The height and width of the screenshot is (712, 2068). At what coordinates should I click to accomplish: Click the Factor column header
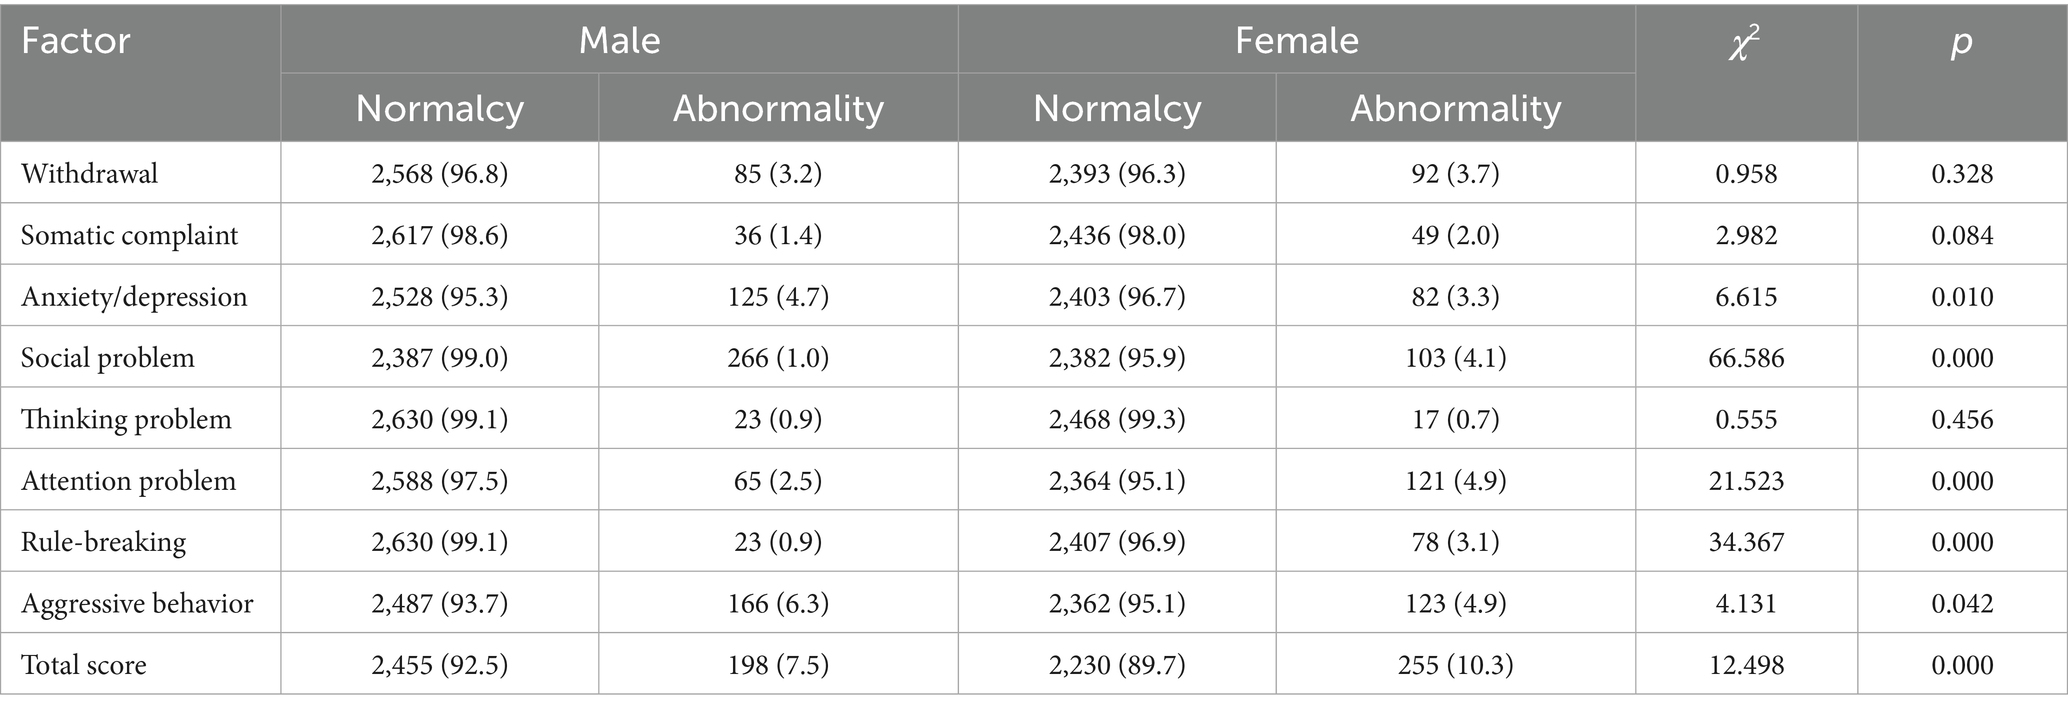click(x=76, y=41)
